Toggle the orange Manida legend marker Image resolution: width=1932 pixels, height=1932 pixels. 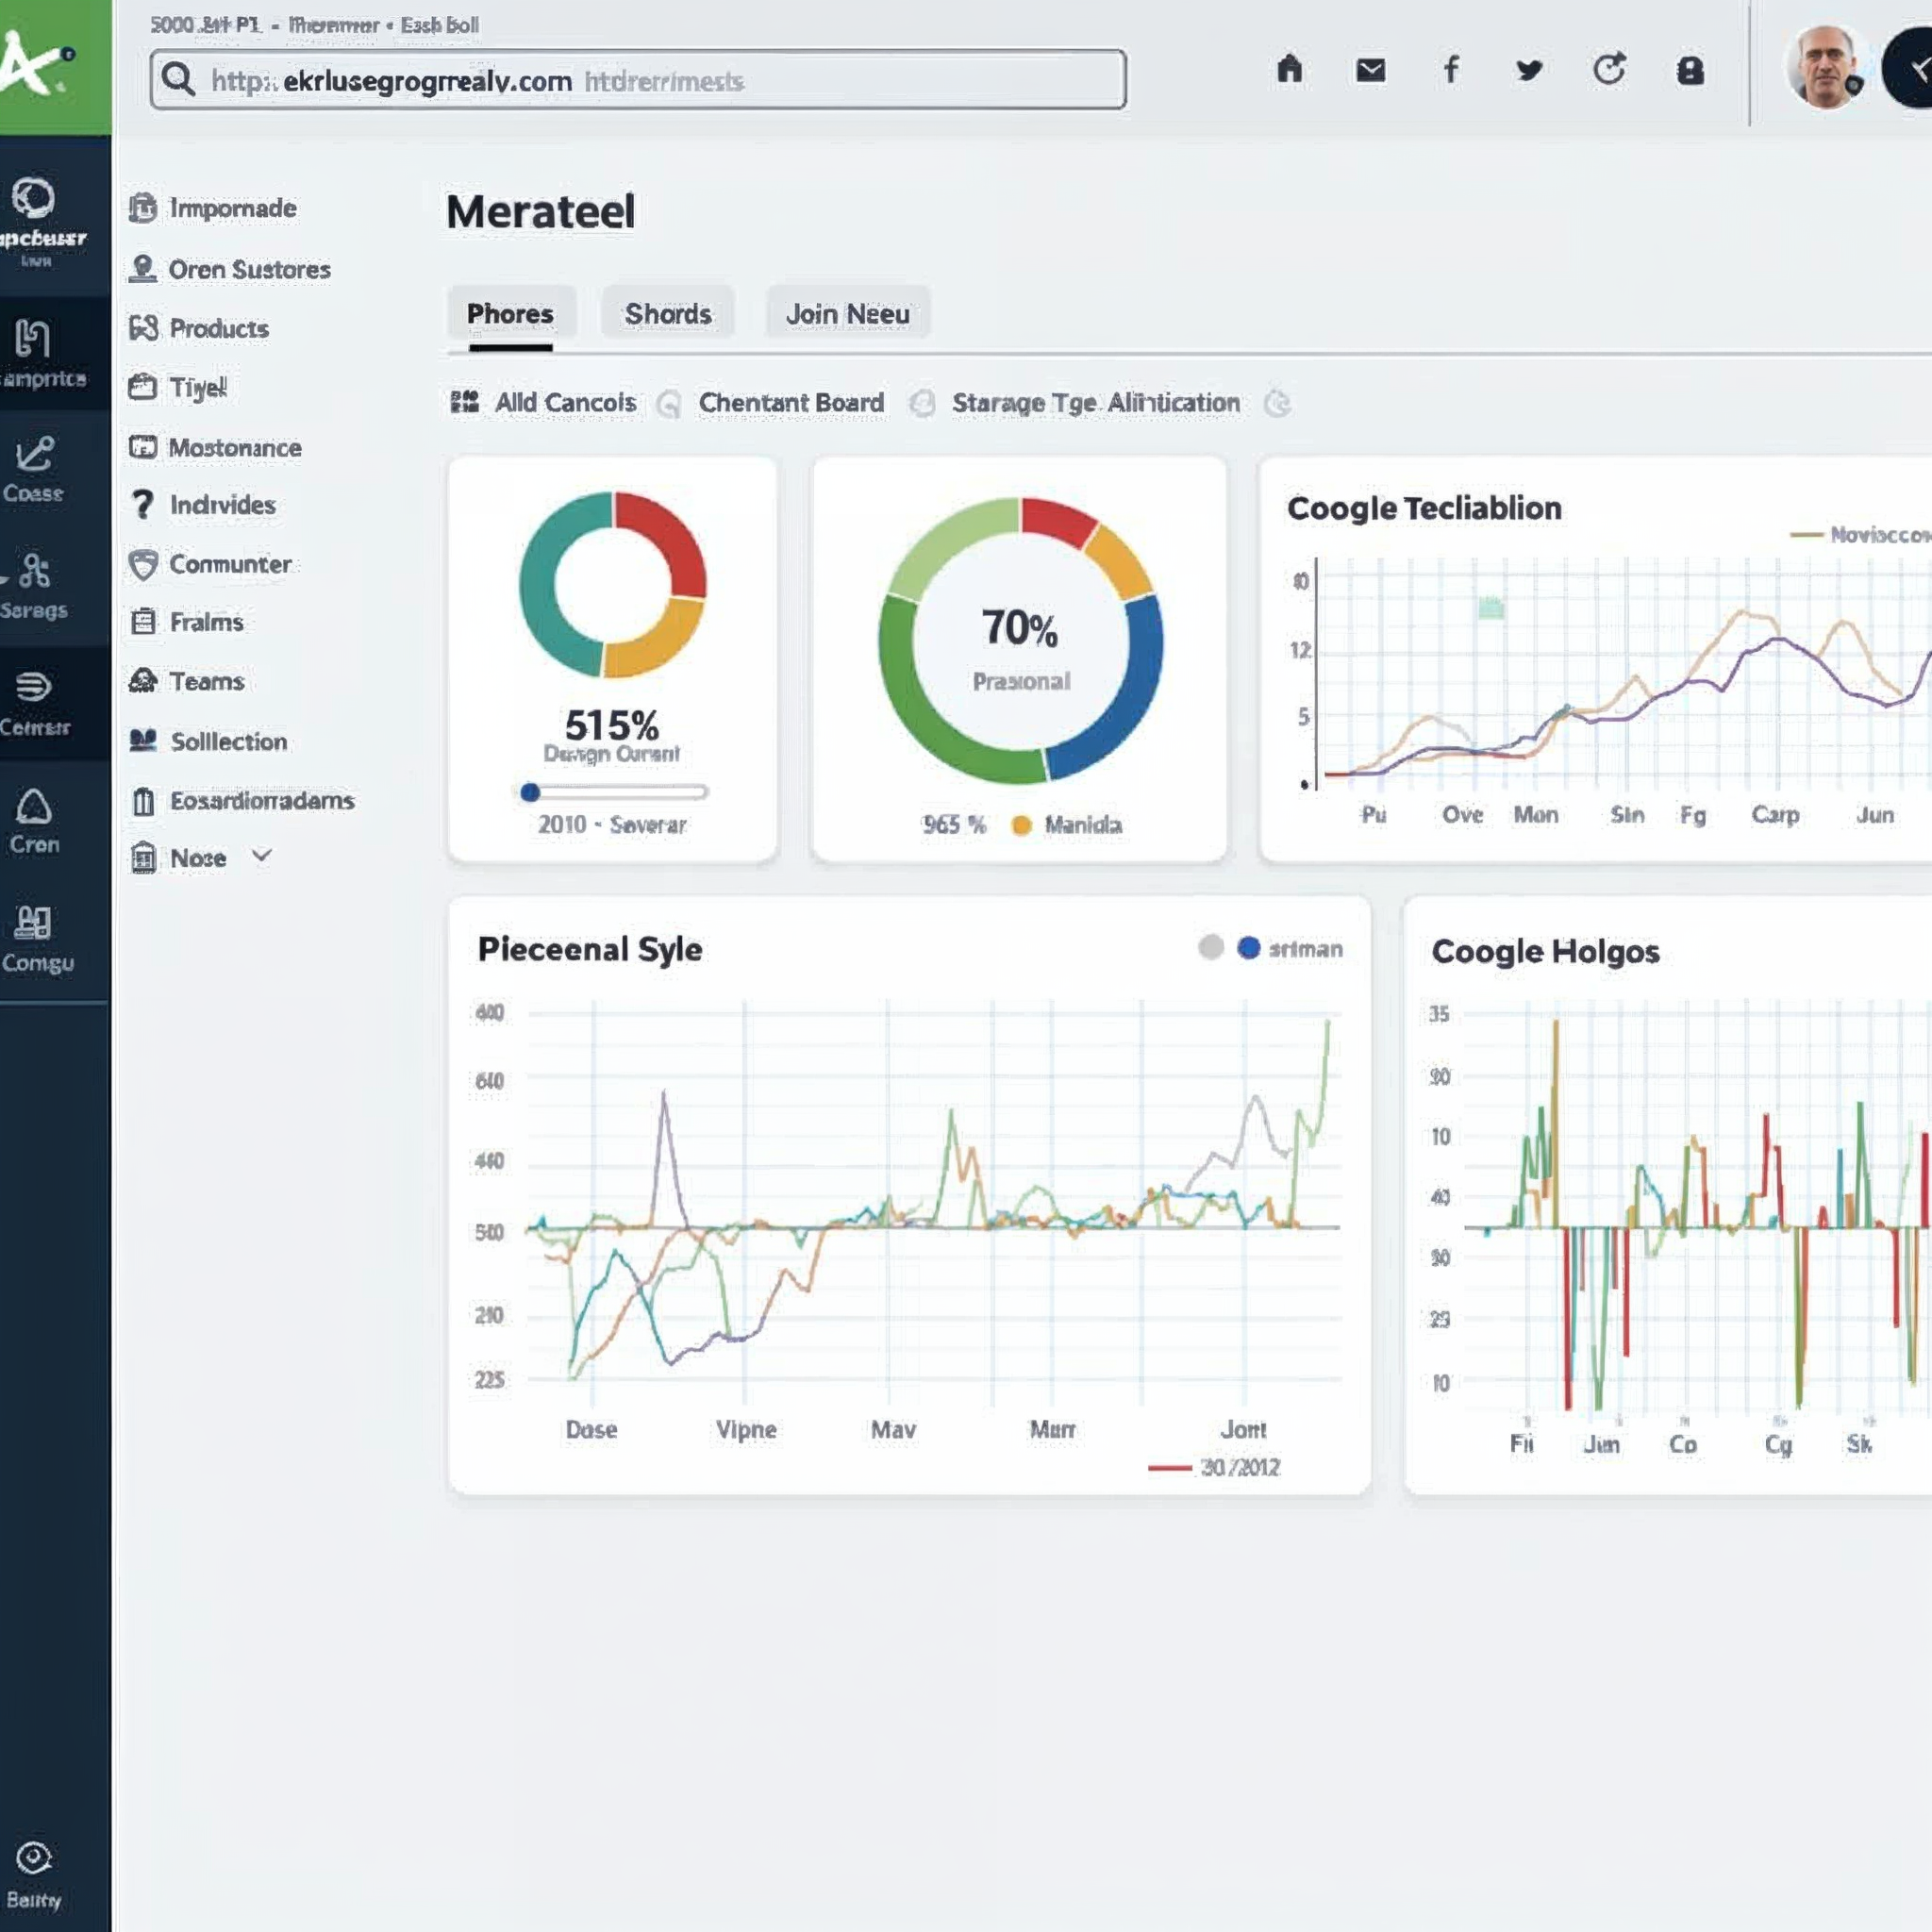tap(1021, 825)
